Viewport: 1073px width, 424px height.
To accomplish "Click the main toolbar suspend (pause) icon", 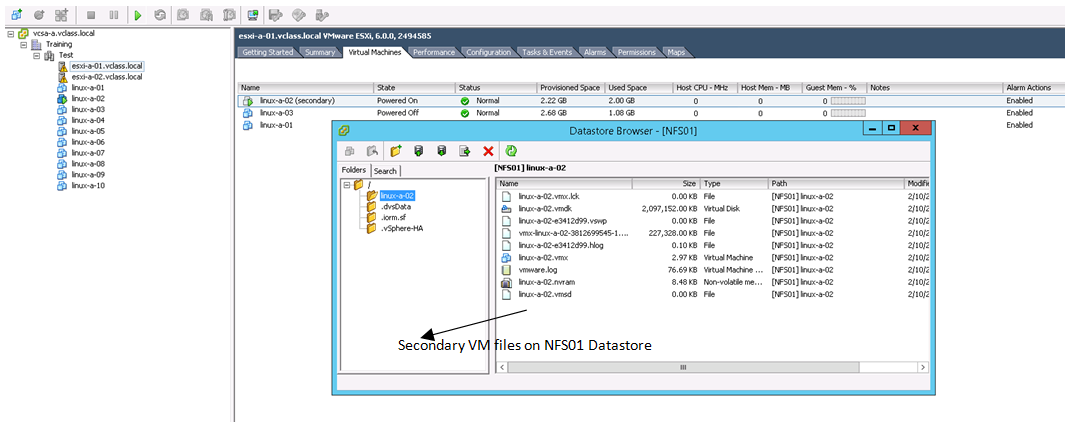I will [114, 14].
